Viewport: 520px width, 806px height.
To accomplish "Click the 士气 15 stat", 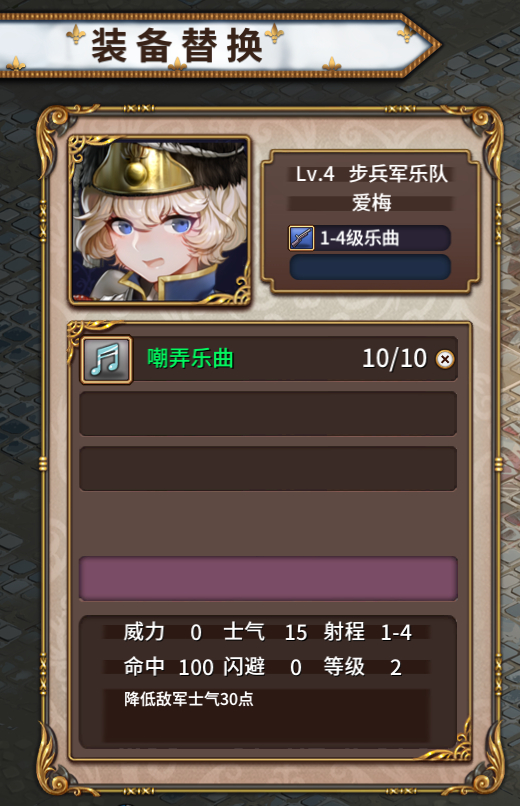I will (265, 632).
